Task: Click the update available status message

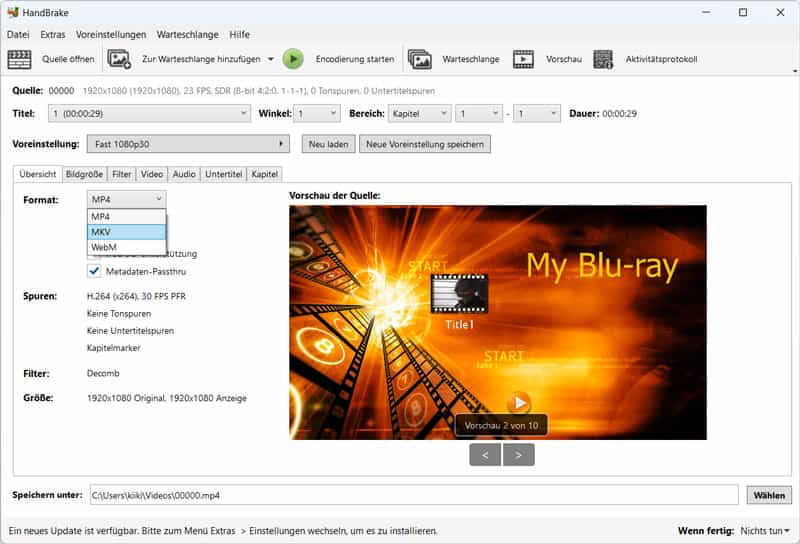Action: 223,531
